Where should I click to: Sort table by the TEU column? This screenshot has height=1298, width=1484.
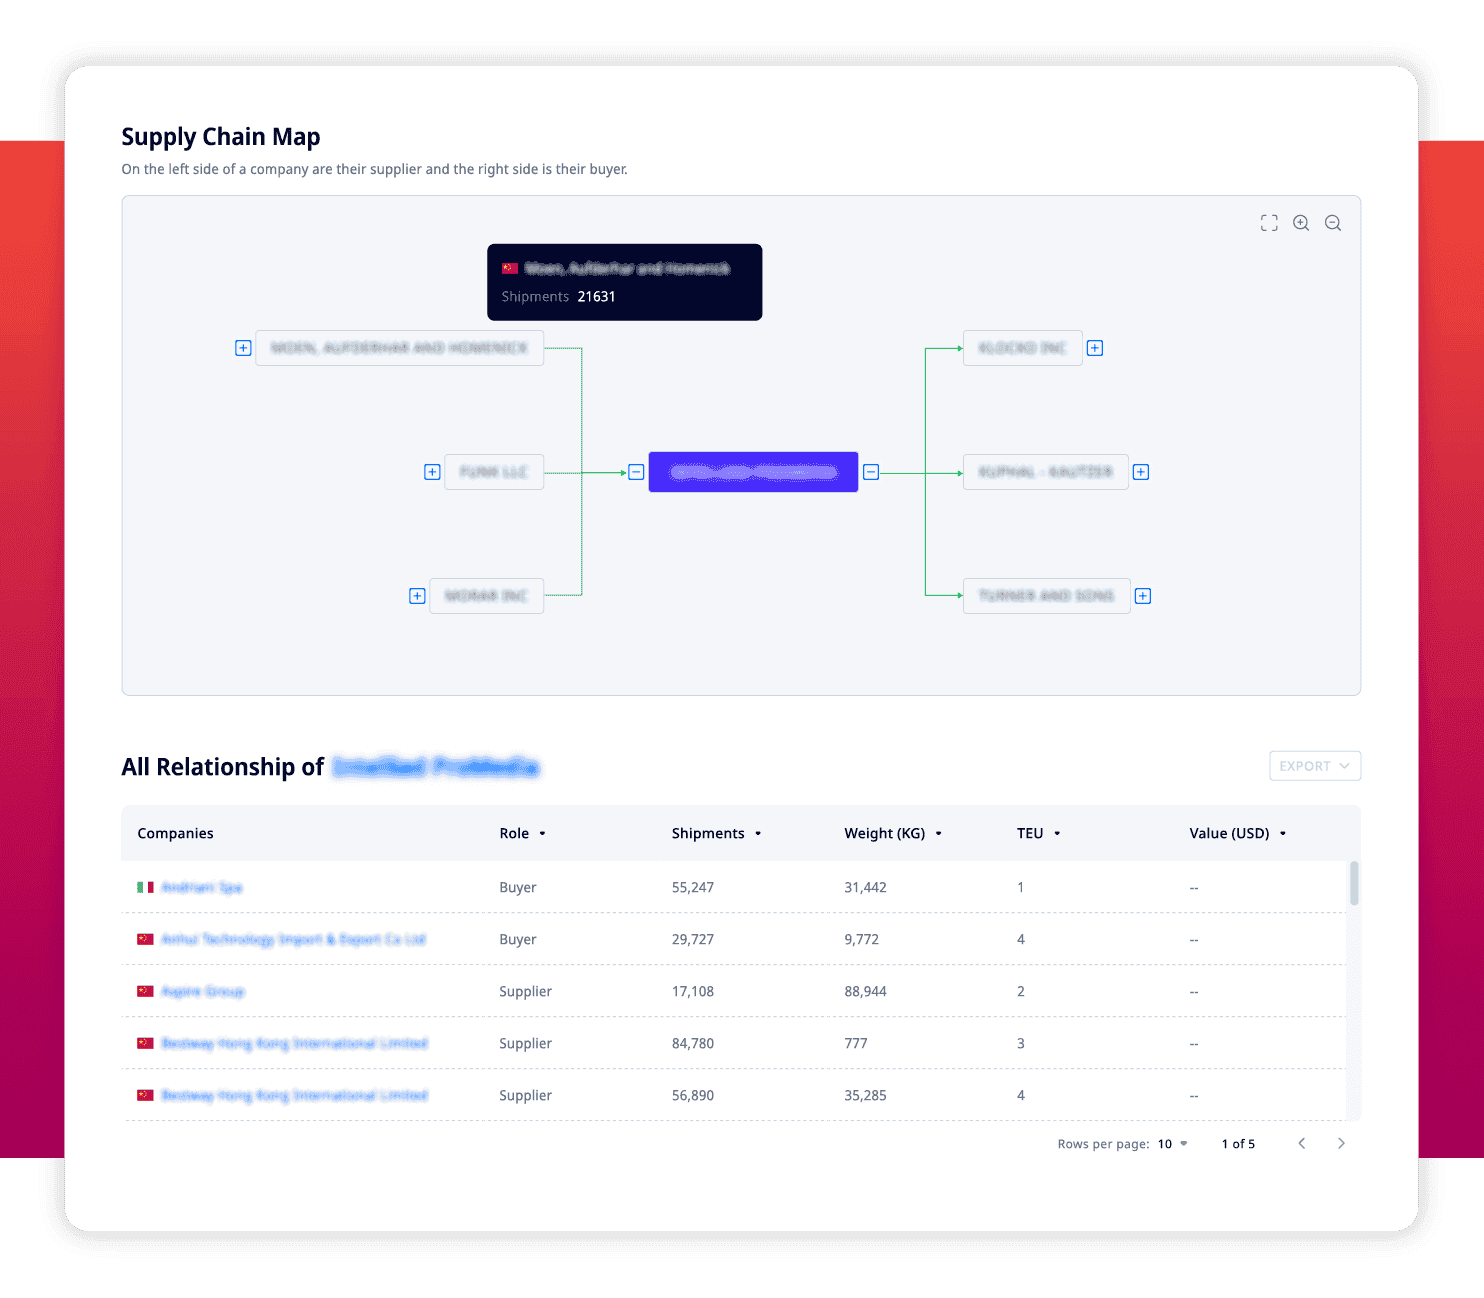tap(1038, 833)
